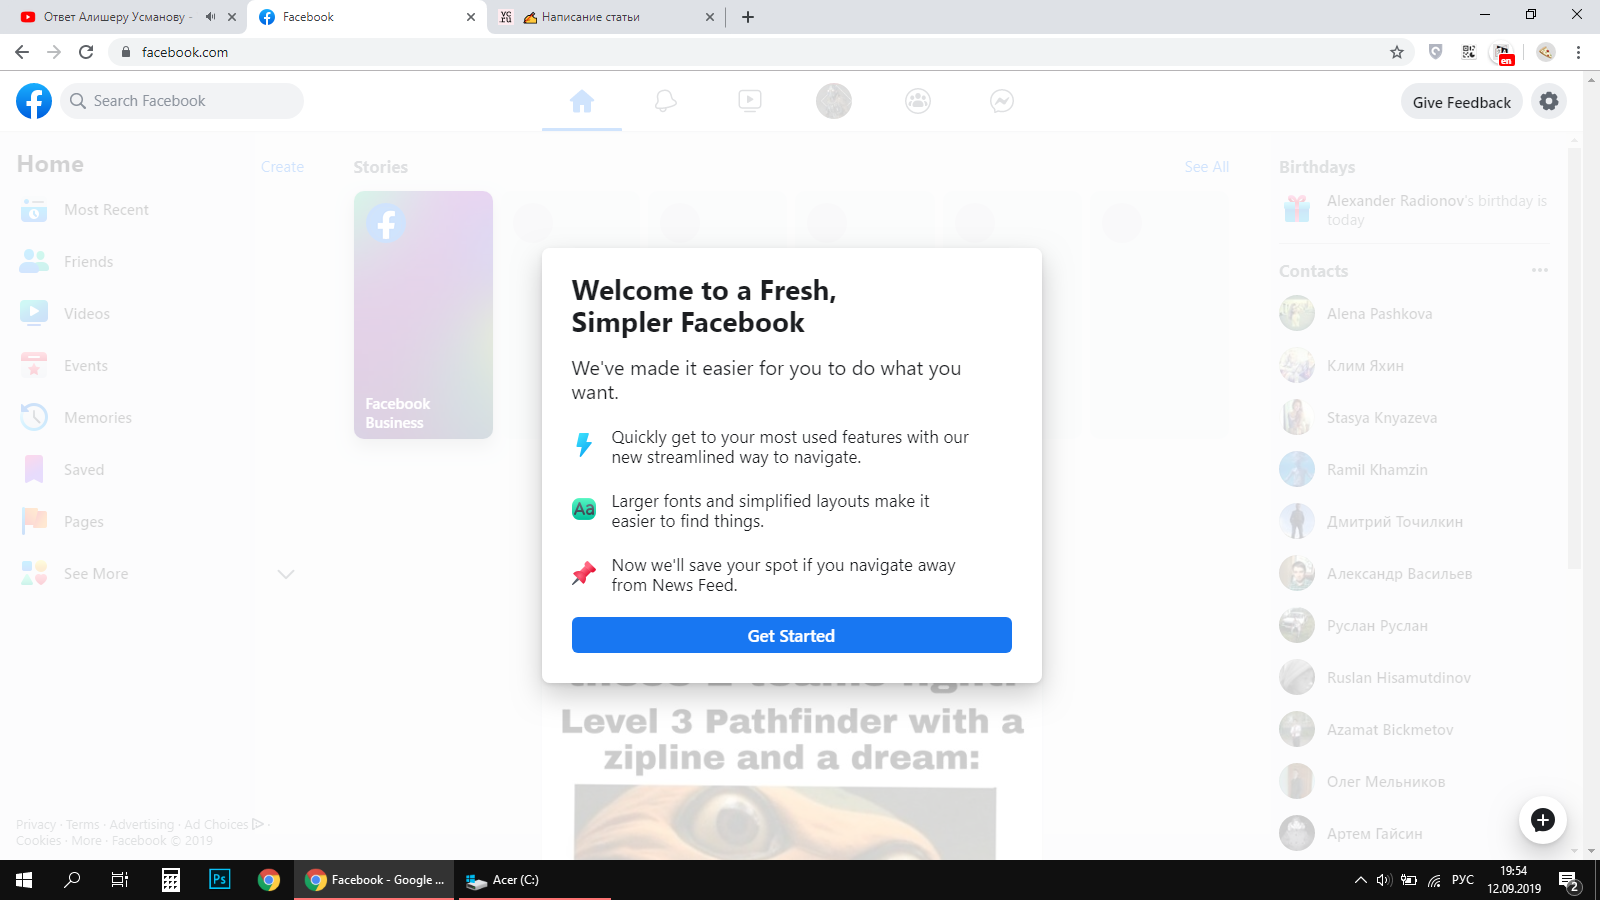This screenshot has width=1600, height=900.
Task: Open Events in left sidebar
Action: tap(158, 366)
